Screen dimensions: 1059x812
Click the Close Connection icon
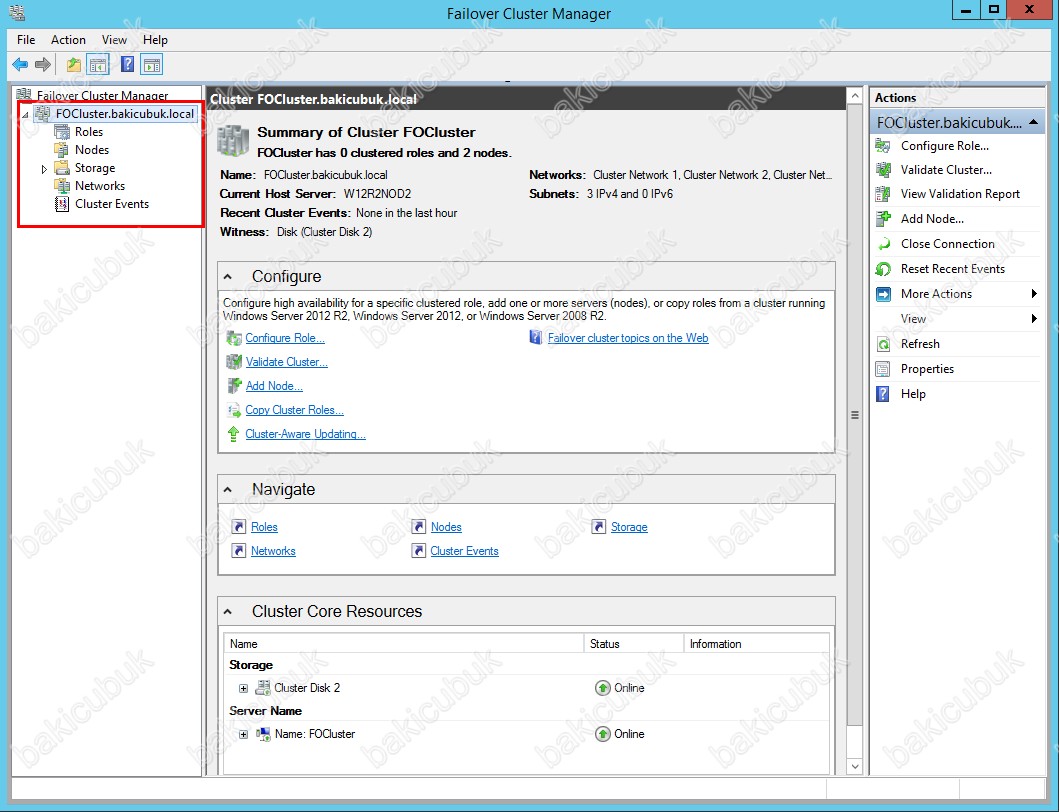pos(883,244)
